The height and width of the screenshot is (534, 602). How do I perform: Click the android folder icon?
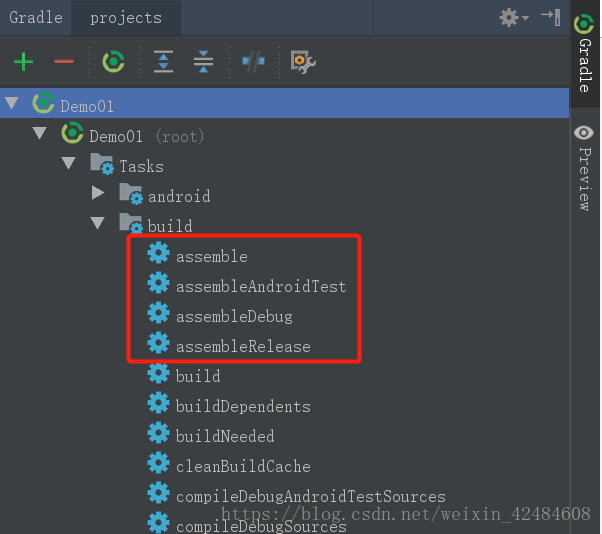[x=131, y=194]
